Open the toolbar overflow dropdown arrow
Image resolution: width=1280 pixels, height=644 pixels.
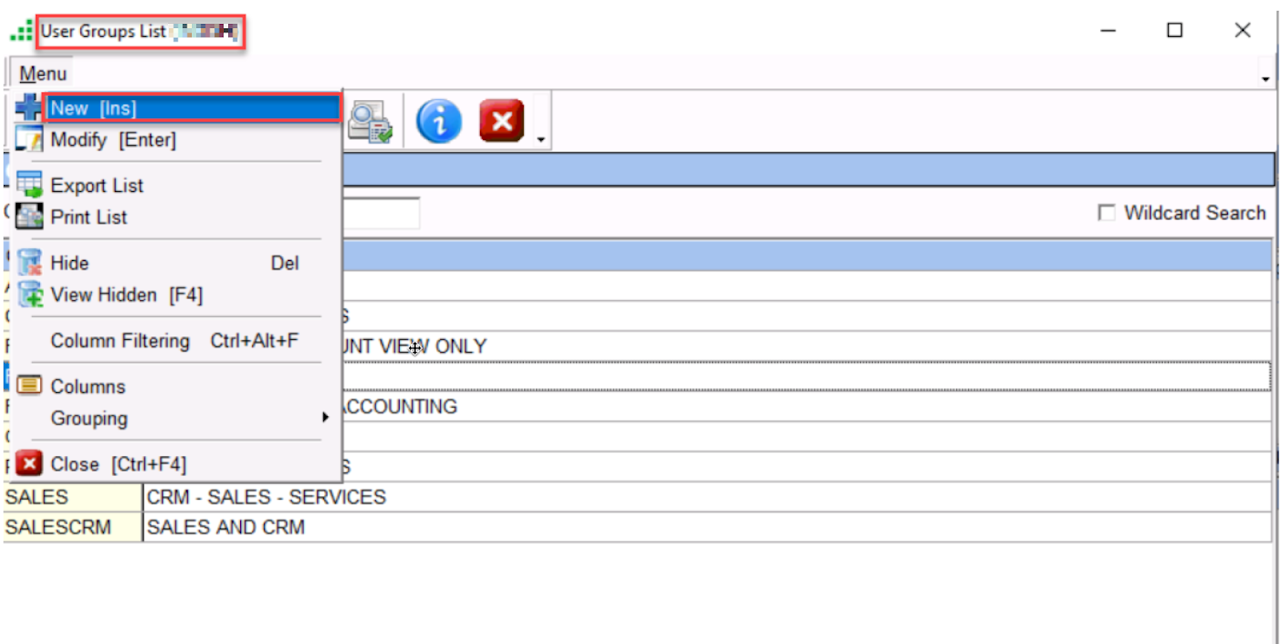[x=542, y=139]
